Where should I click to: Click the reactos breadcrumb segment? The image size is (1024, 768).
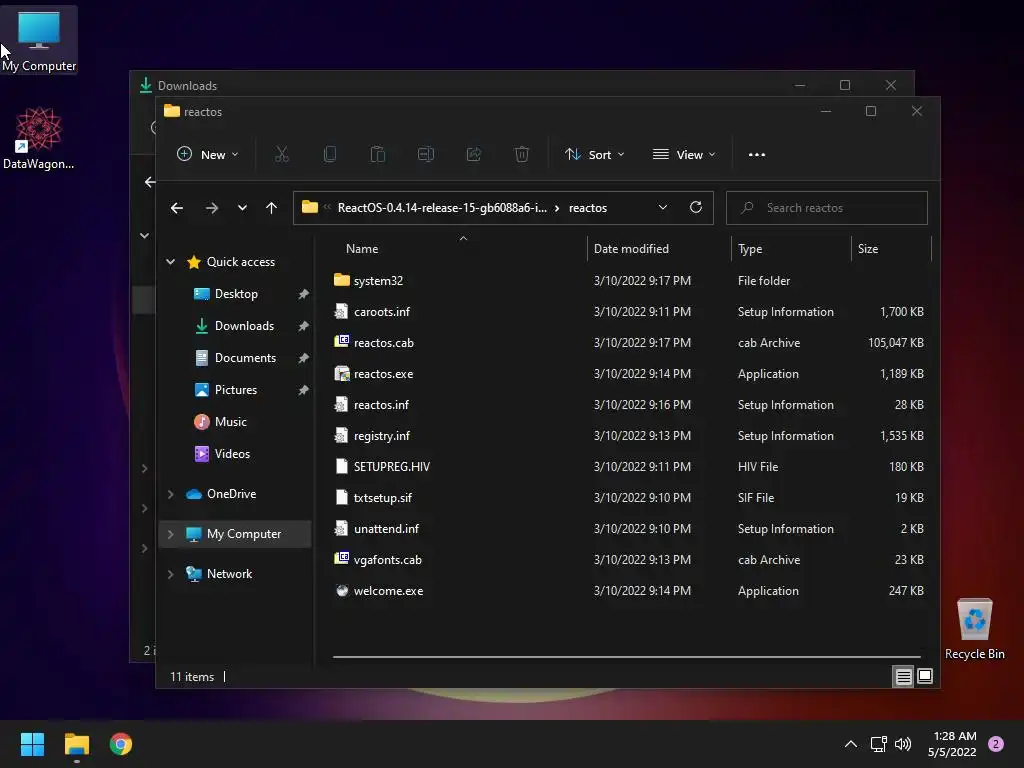pyautogui.click(x=588, y=208)
